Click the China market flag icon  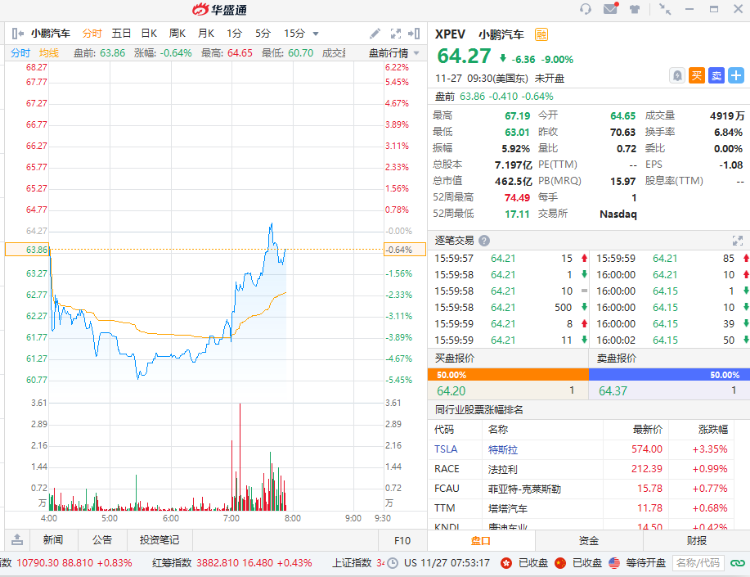(560, 563)
